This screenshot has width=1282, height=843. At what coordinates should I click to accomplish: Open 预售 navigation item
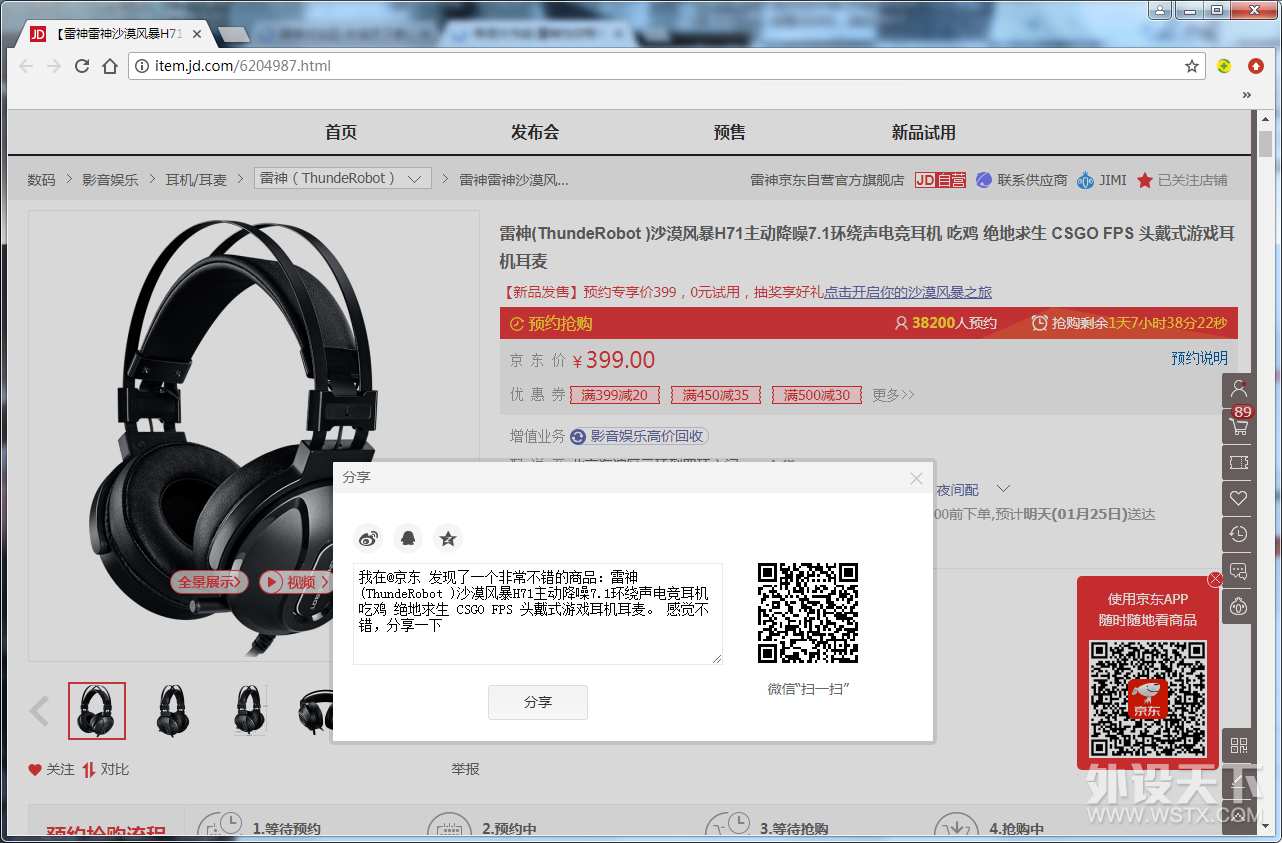(730, 132)
